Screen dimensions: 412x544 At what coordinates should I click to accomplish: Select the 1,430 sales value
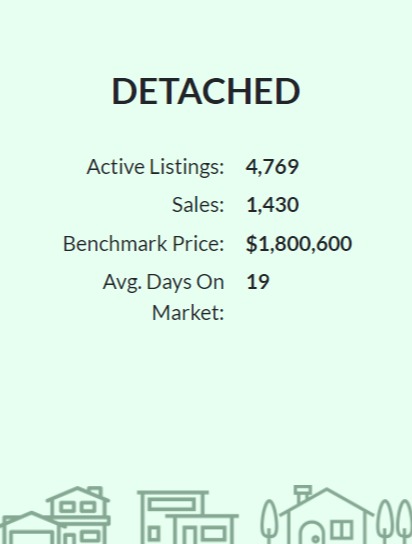point(272,205)
